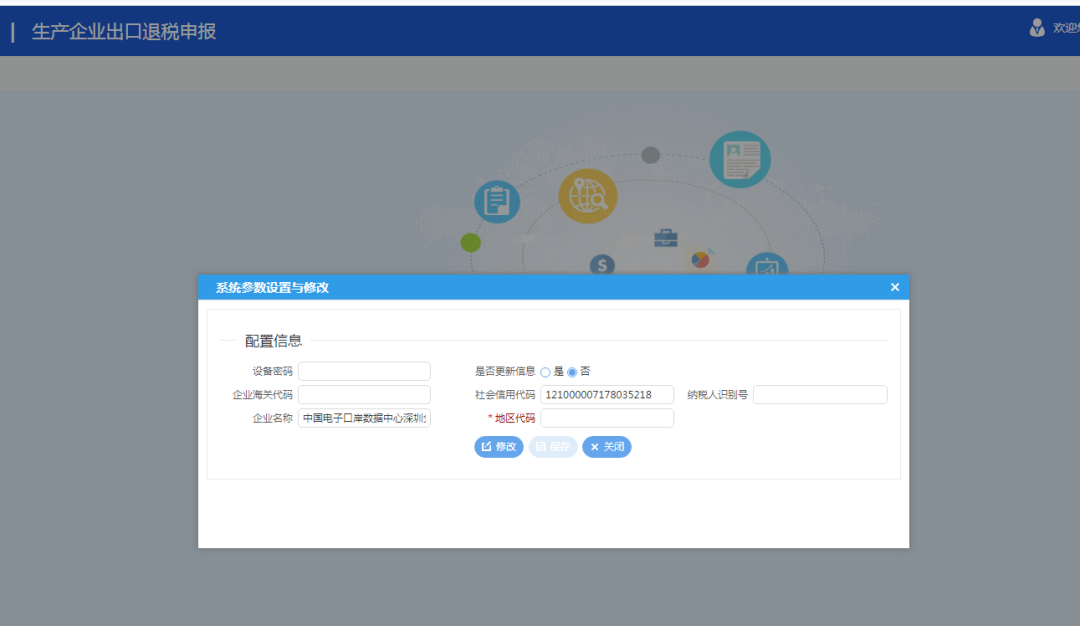Click the 纳税人识别号 label

coord(717,395)
